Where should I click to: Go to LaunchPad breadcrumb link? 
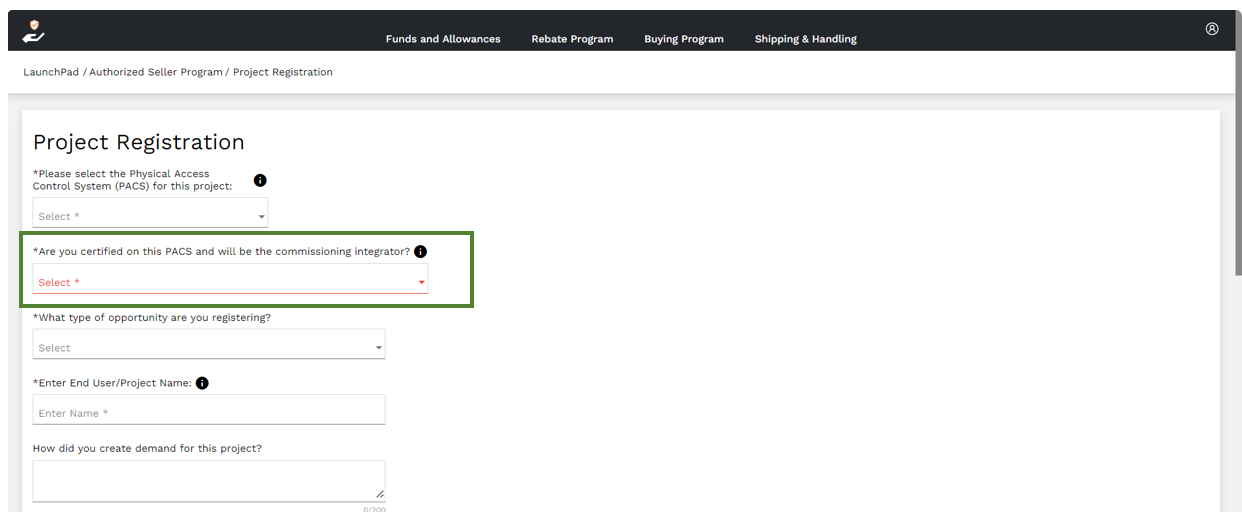[x=51, y=72]
